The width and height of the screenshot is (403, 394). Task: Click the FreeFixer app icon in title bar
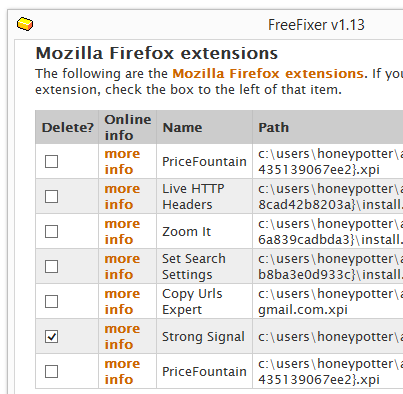25,24
